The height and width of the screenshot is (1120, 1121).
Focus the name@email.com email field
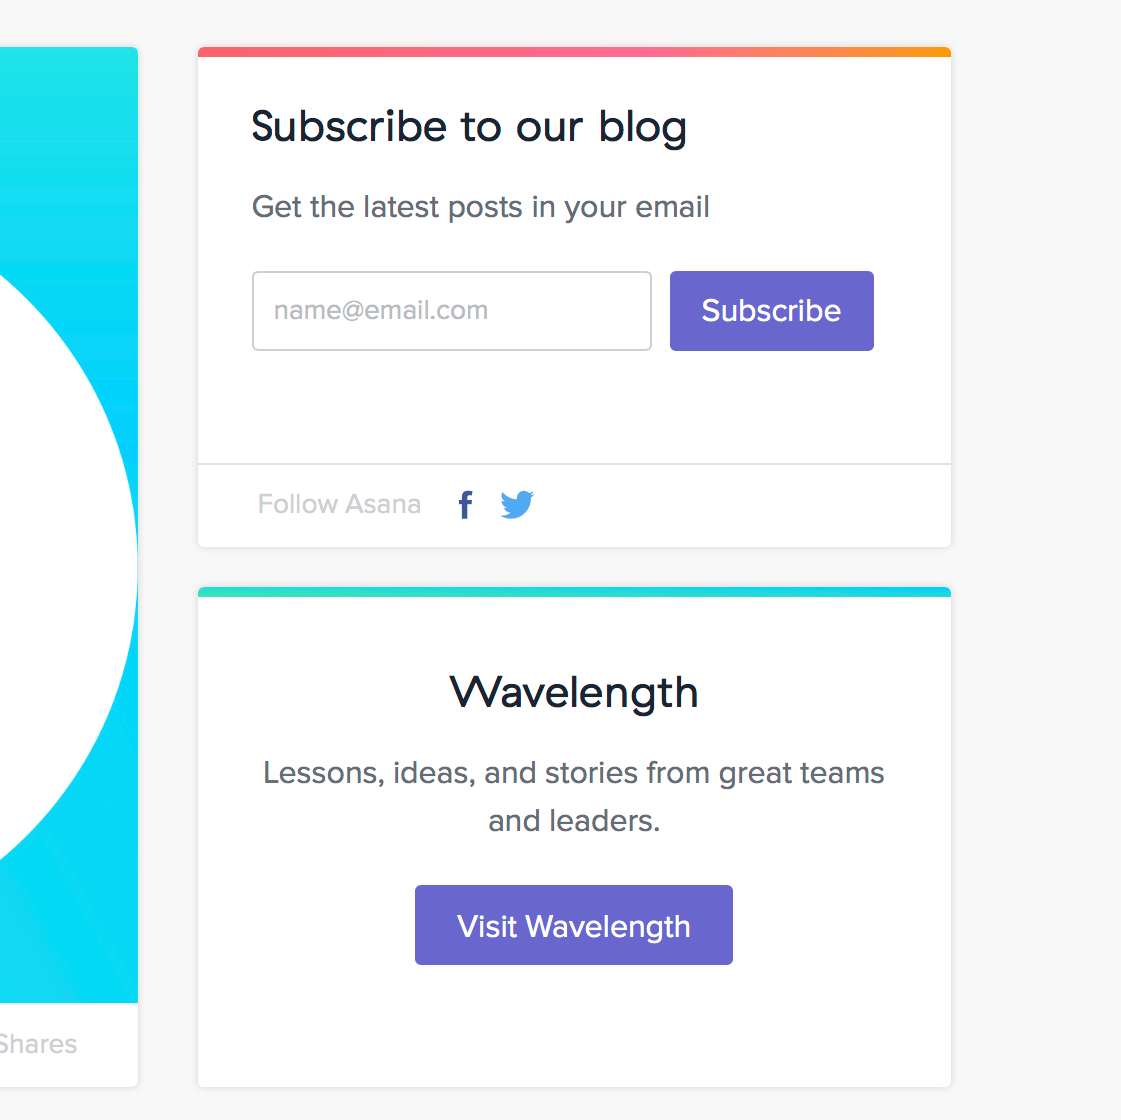451,311
